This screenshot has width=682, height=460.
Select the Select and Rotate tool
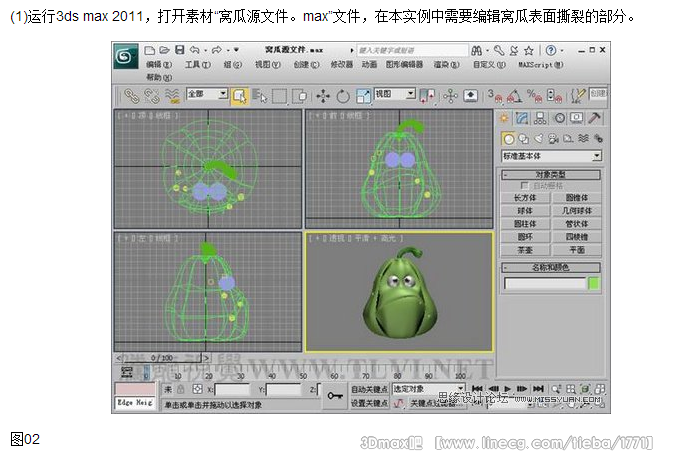[343, 96]
